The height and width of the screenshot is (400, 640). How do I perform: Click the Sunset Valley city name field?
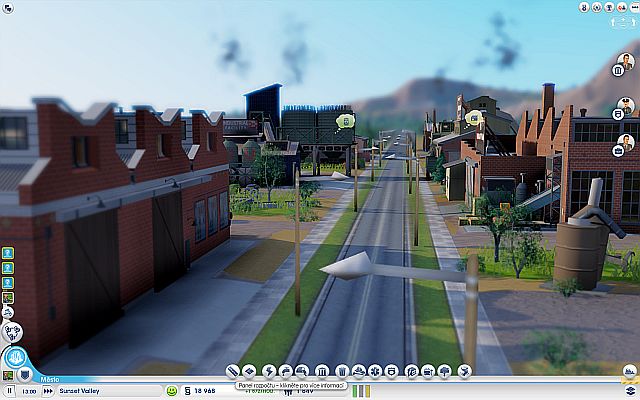[x=109, y=391]
